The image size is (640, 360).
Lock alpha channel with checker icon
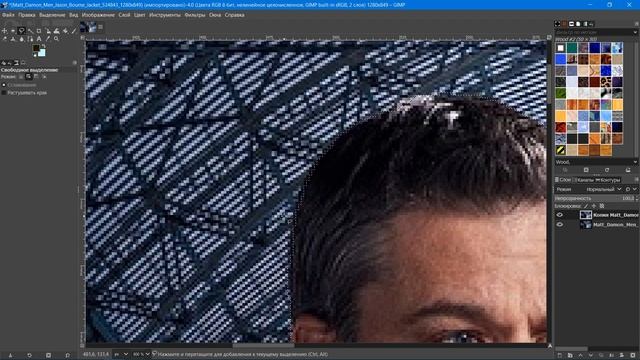coord(602,206)
